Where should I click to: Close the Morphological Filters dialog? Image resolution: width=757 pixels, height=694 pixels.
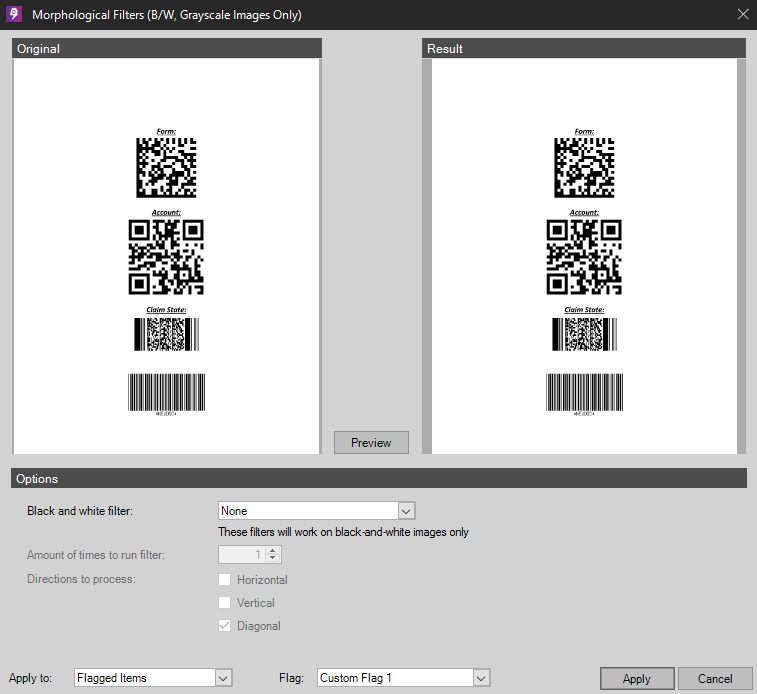pos(742,14)
